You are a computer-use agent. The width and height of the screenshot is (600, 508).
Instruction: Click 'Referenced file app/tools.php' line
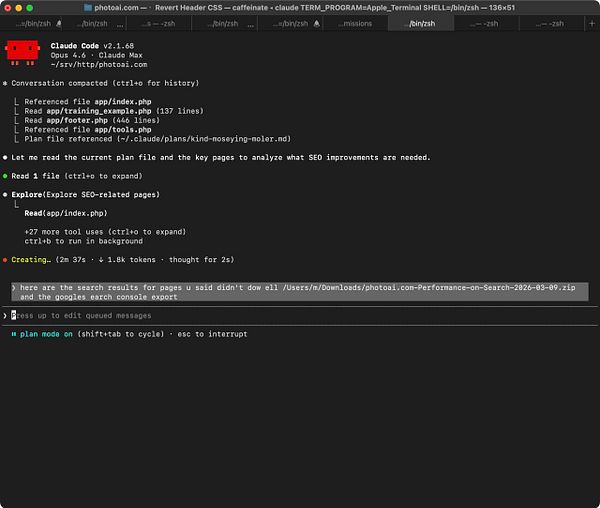click(88, 130)
